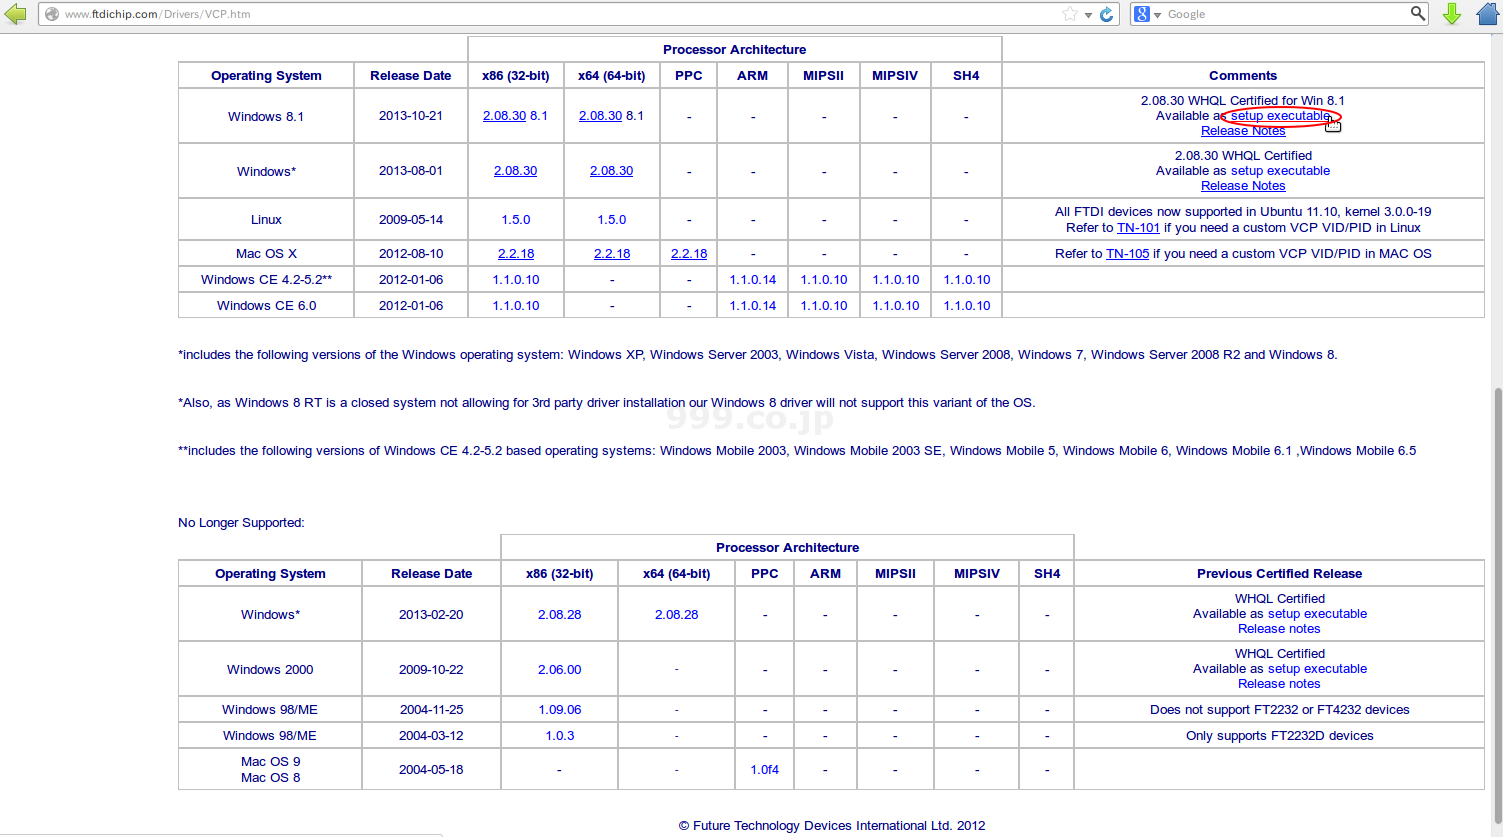Go to home page icon
The image size is (1503, 837).
1488,14
